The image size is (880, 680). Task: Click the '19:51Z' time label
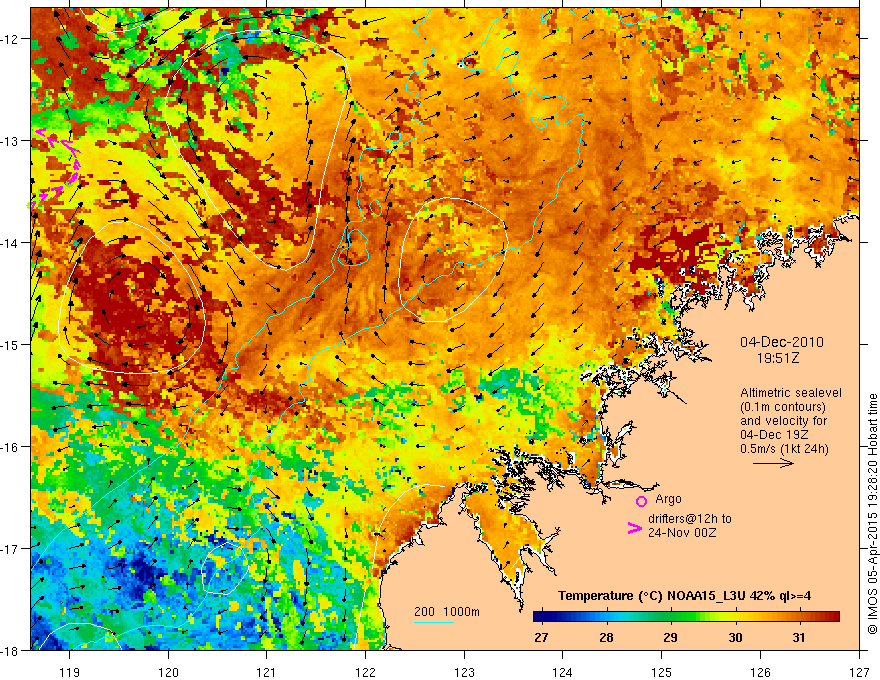(x=778, y=358)
